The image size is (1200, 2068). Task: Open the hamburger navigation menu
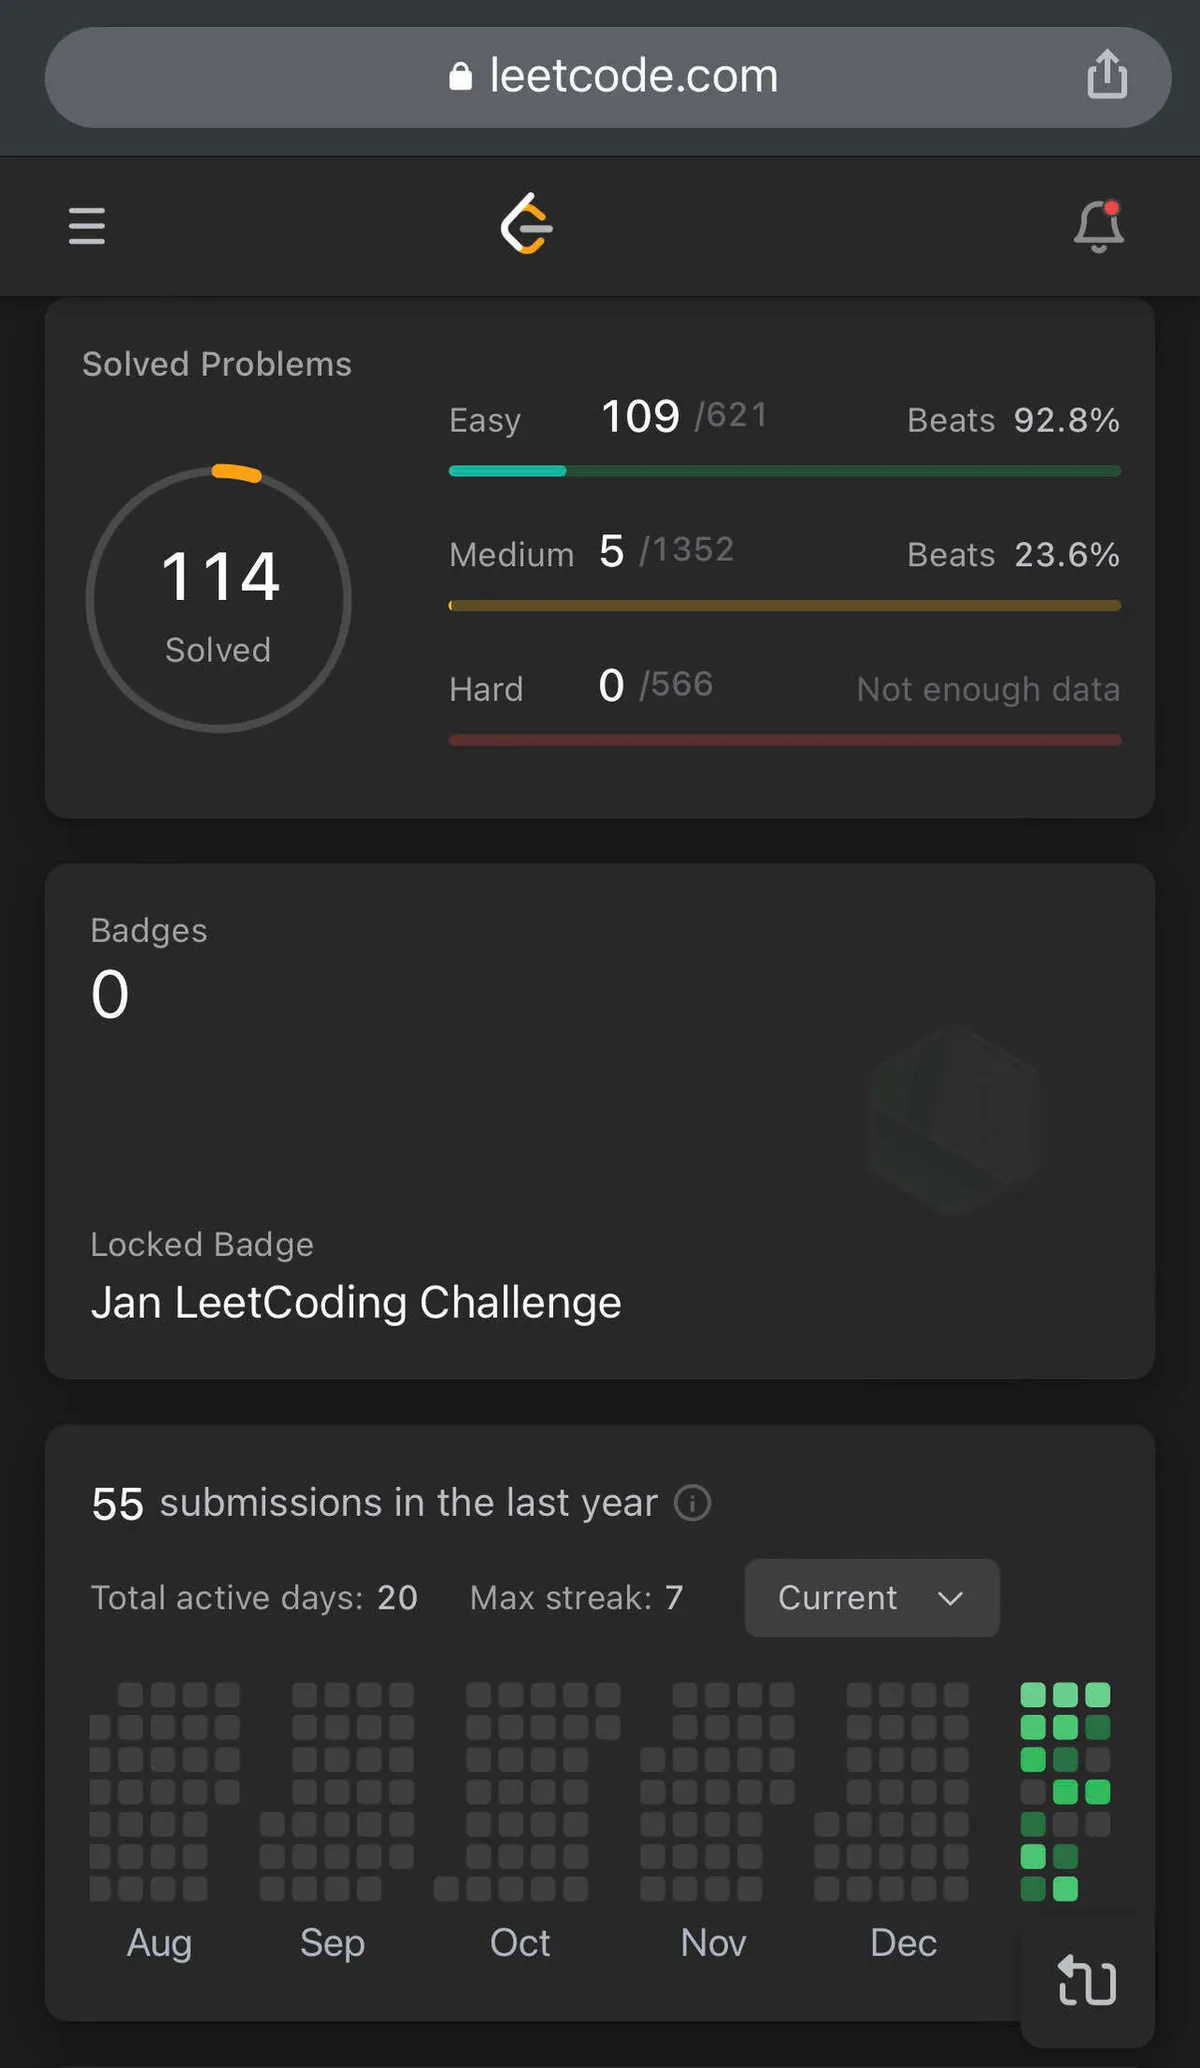[87, 226]
